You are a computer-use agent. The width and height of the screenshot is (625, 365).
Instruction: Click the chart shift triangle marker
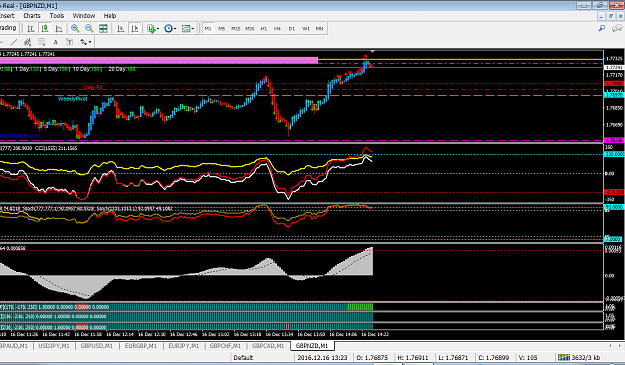[372, 51]
